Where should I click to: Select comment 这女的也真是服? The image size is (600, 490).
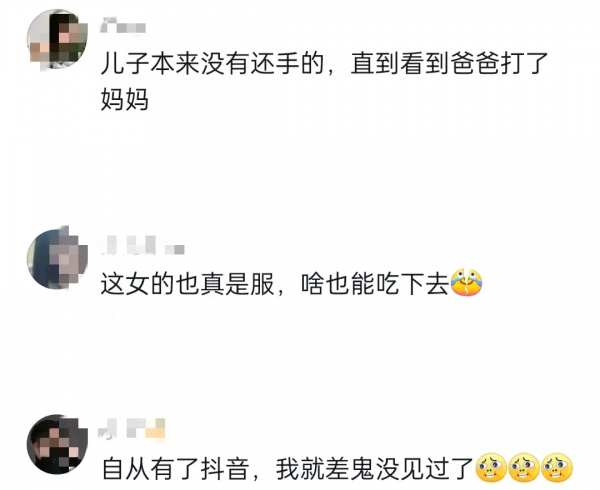coord(291,284)
